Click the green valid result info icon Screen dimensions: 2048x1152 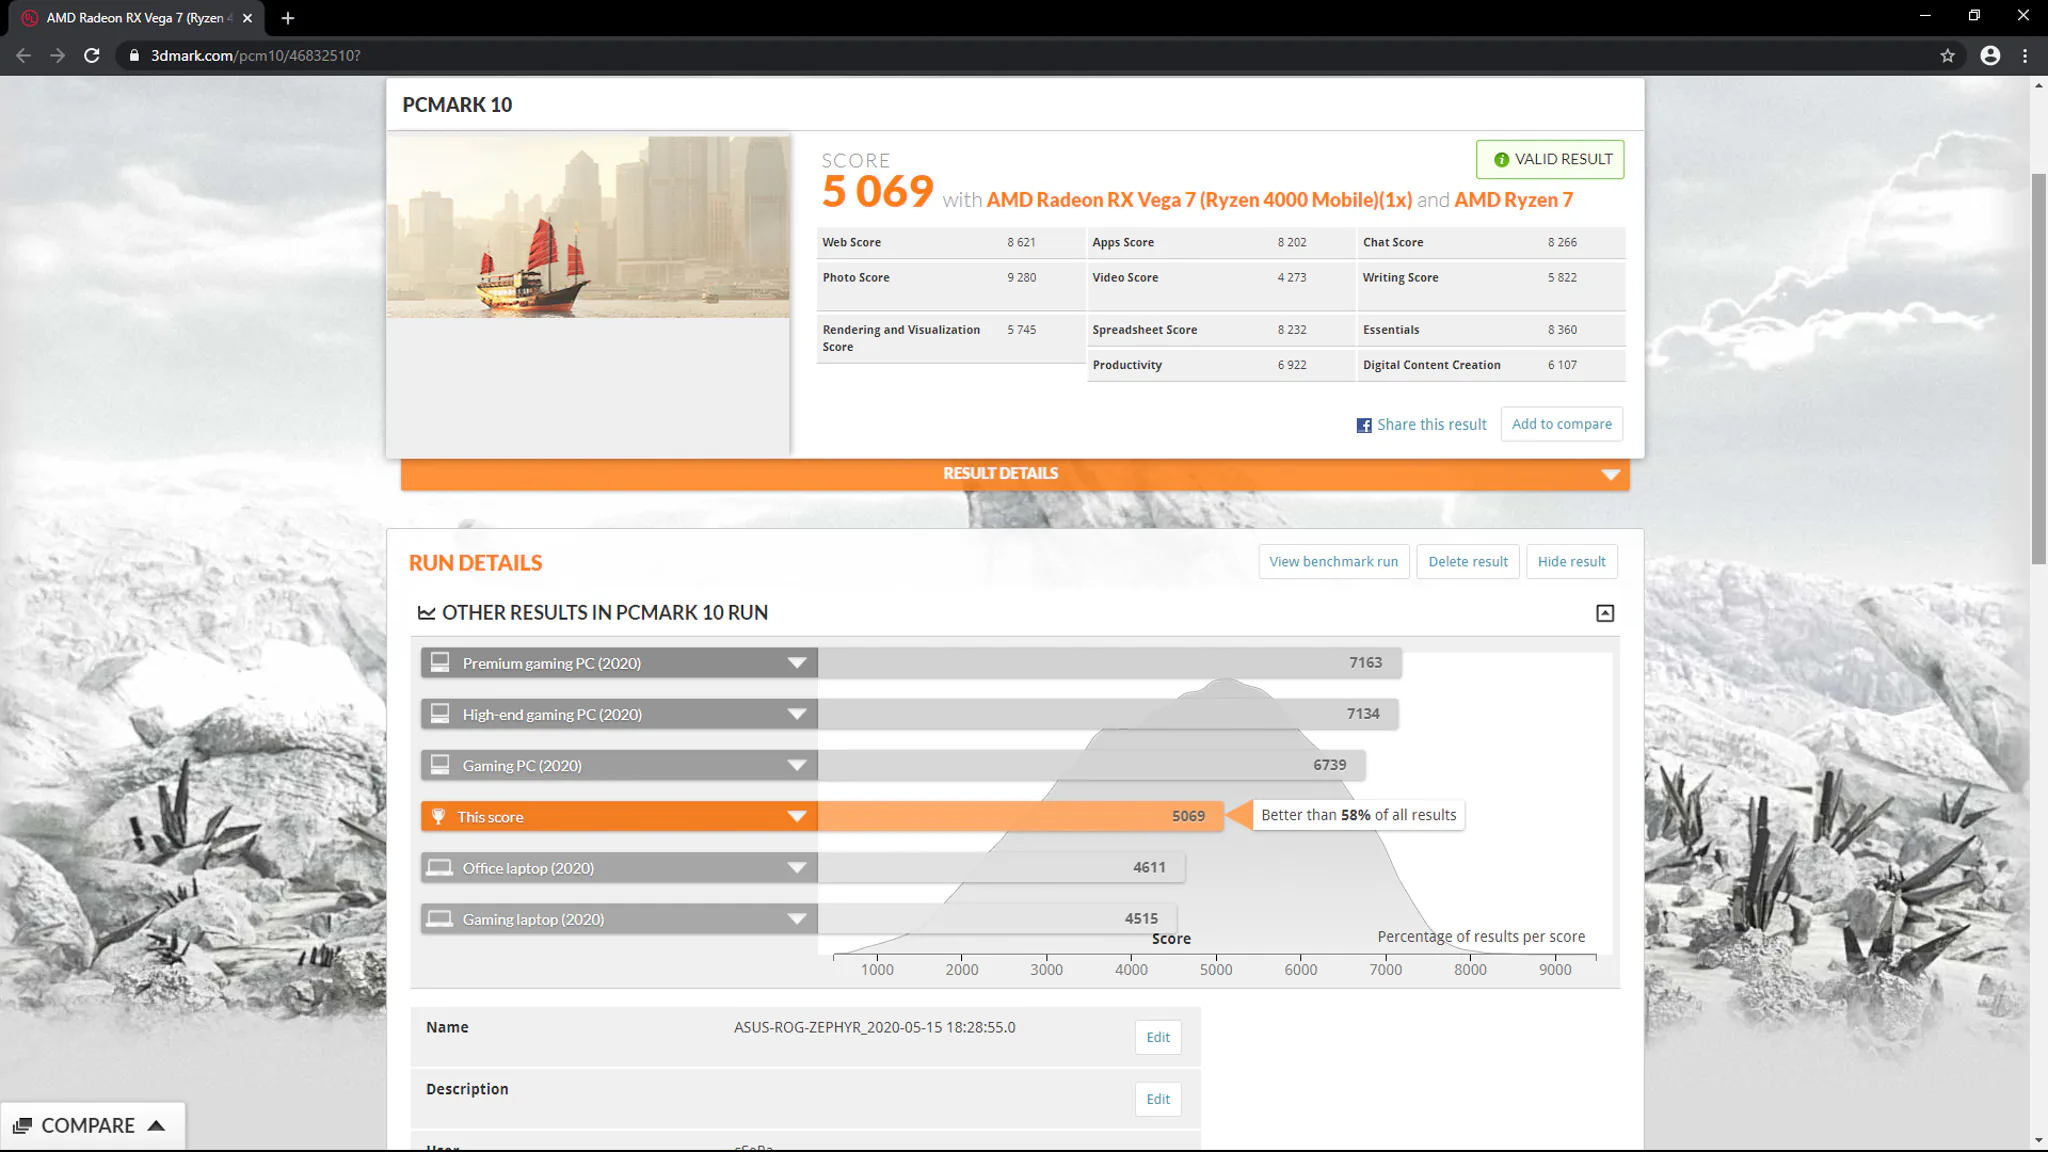tap(1501, 160)
